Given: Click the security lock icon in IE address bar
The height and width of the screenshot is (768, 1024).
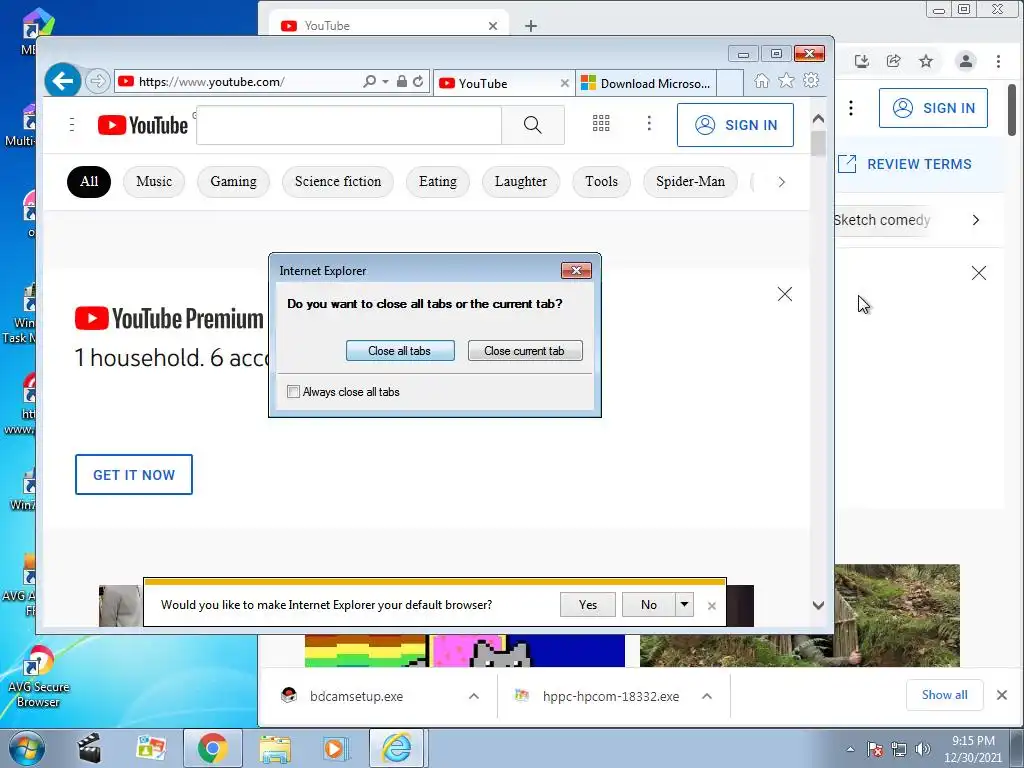Looking at the screenshot, I should (x=402, y=81).
